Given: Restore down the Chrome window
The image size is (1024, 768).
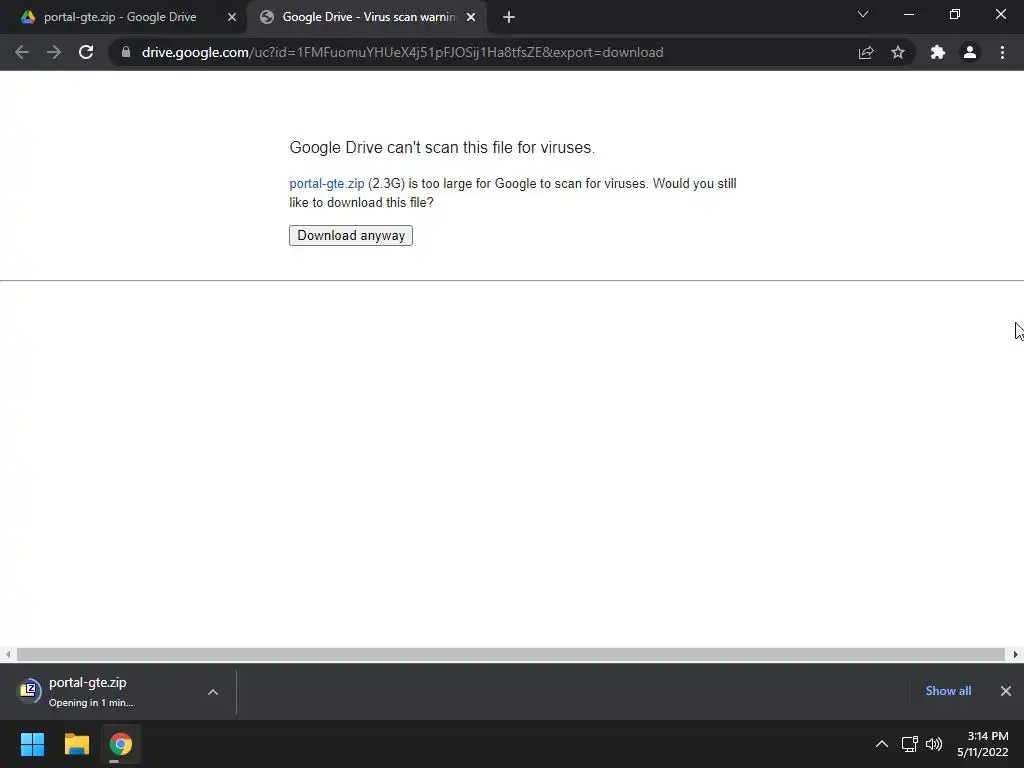Looking at the screenshot, I should click(955, 14).
